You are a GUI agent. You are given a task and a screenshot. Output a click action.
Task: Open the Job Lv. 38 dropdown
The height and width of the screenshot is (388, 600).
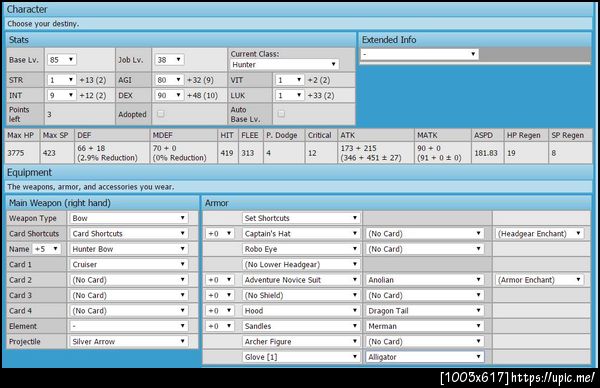[169, 60]
